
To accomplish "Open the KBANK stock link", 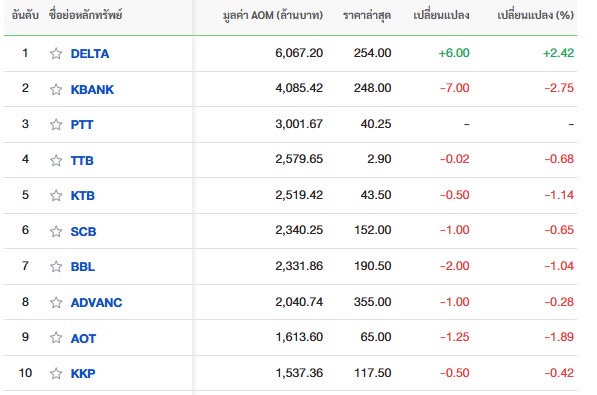I will click(92, 90).
